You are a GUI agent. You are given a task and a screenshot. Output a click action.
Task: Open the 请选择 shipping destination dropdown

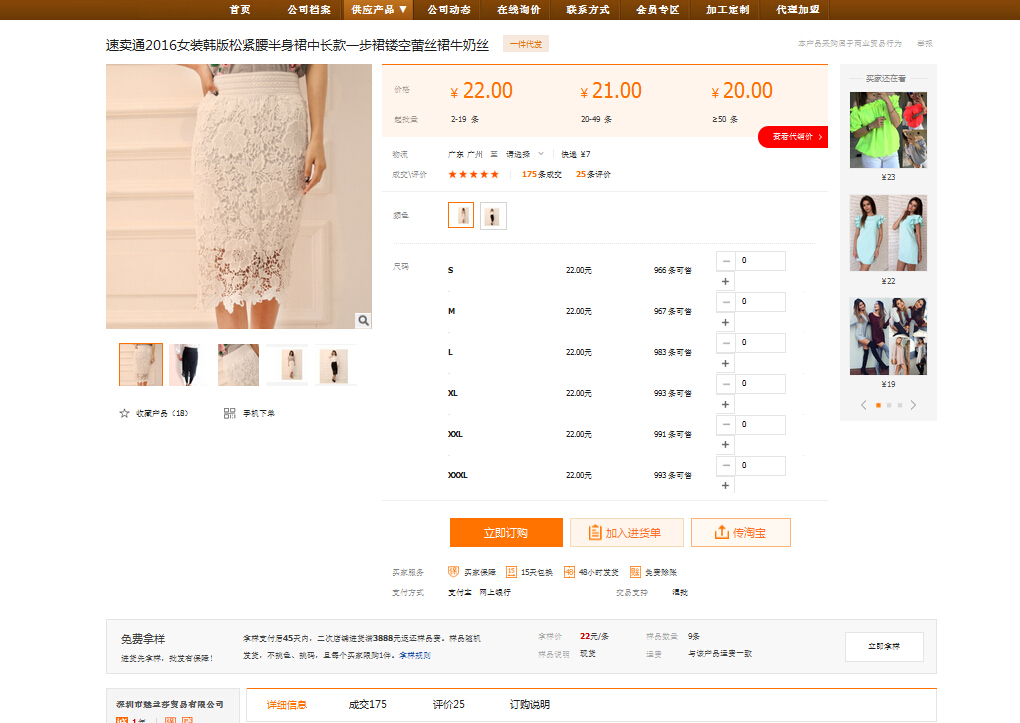click(524, 154)
